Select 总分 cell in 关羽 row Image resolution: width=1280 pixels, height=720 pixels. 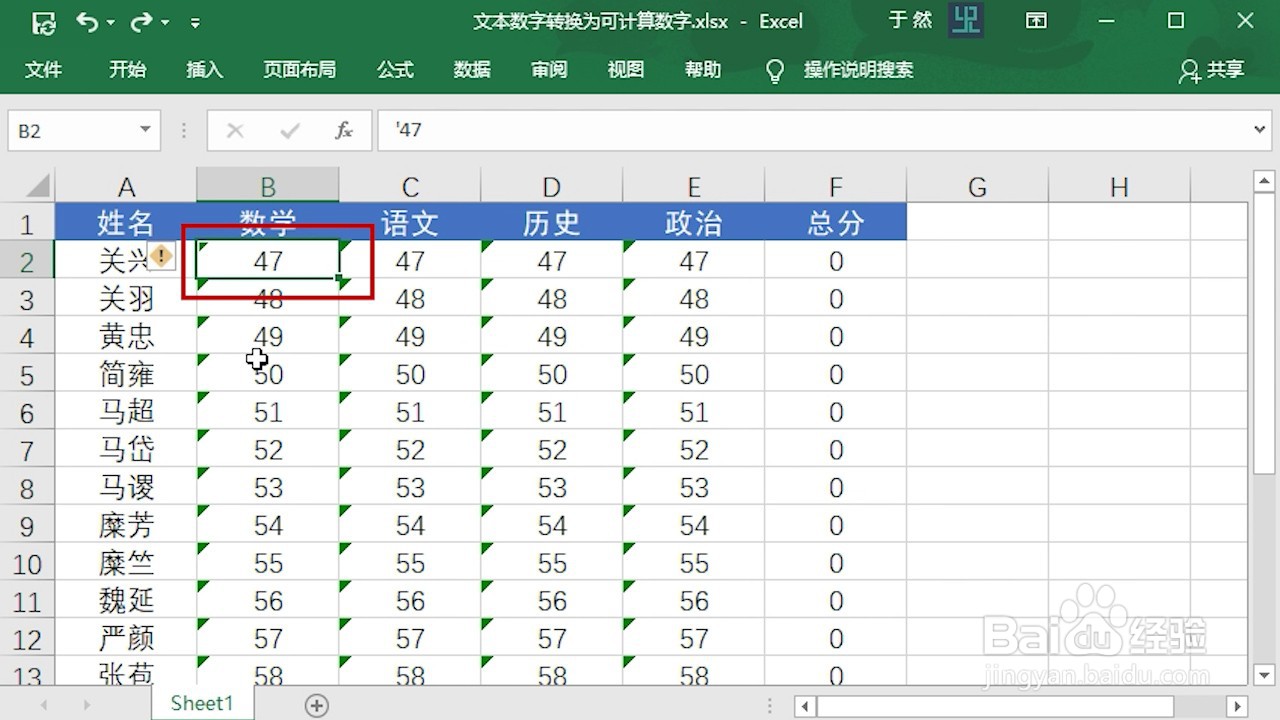pyautogui.click(x=836, y=299)
